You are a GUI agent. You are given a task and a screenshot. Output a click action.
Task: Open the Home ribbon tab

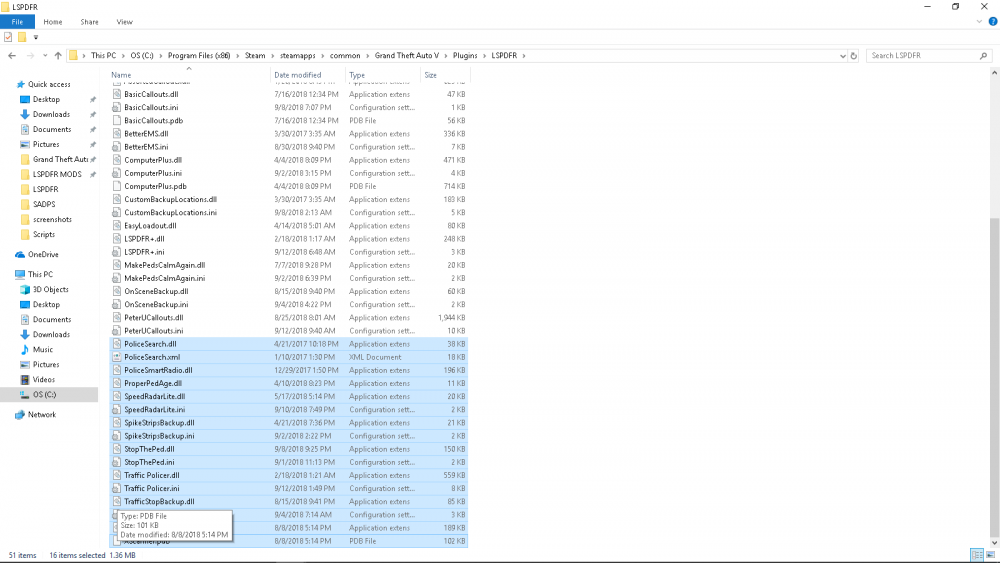coord(53,22)
